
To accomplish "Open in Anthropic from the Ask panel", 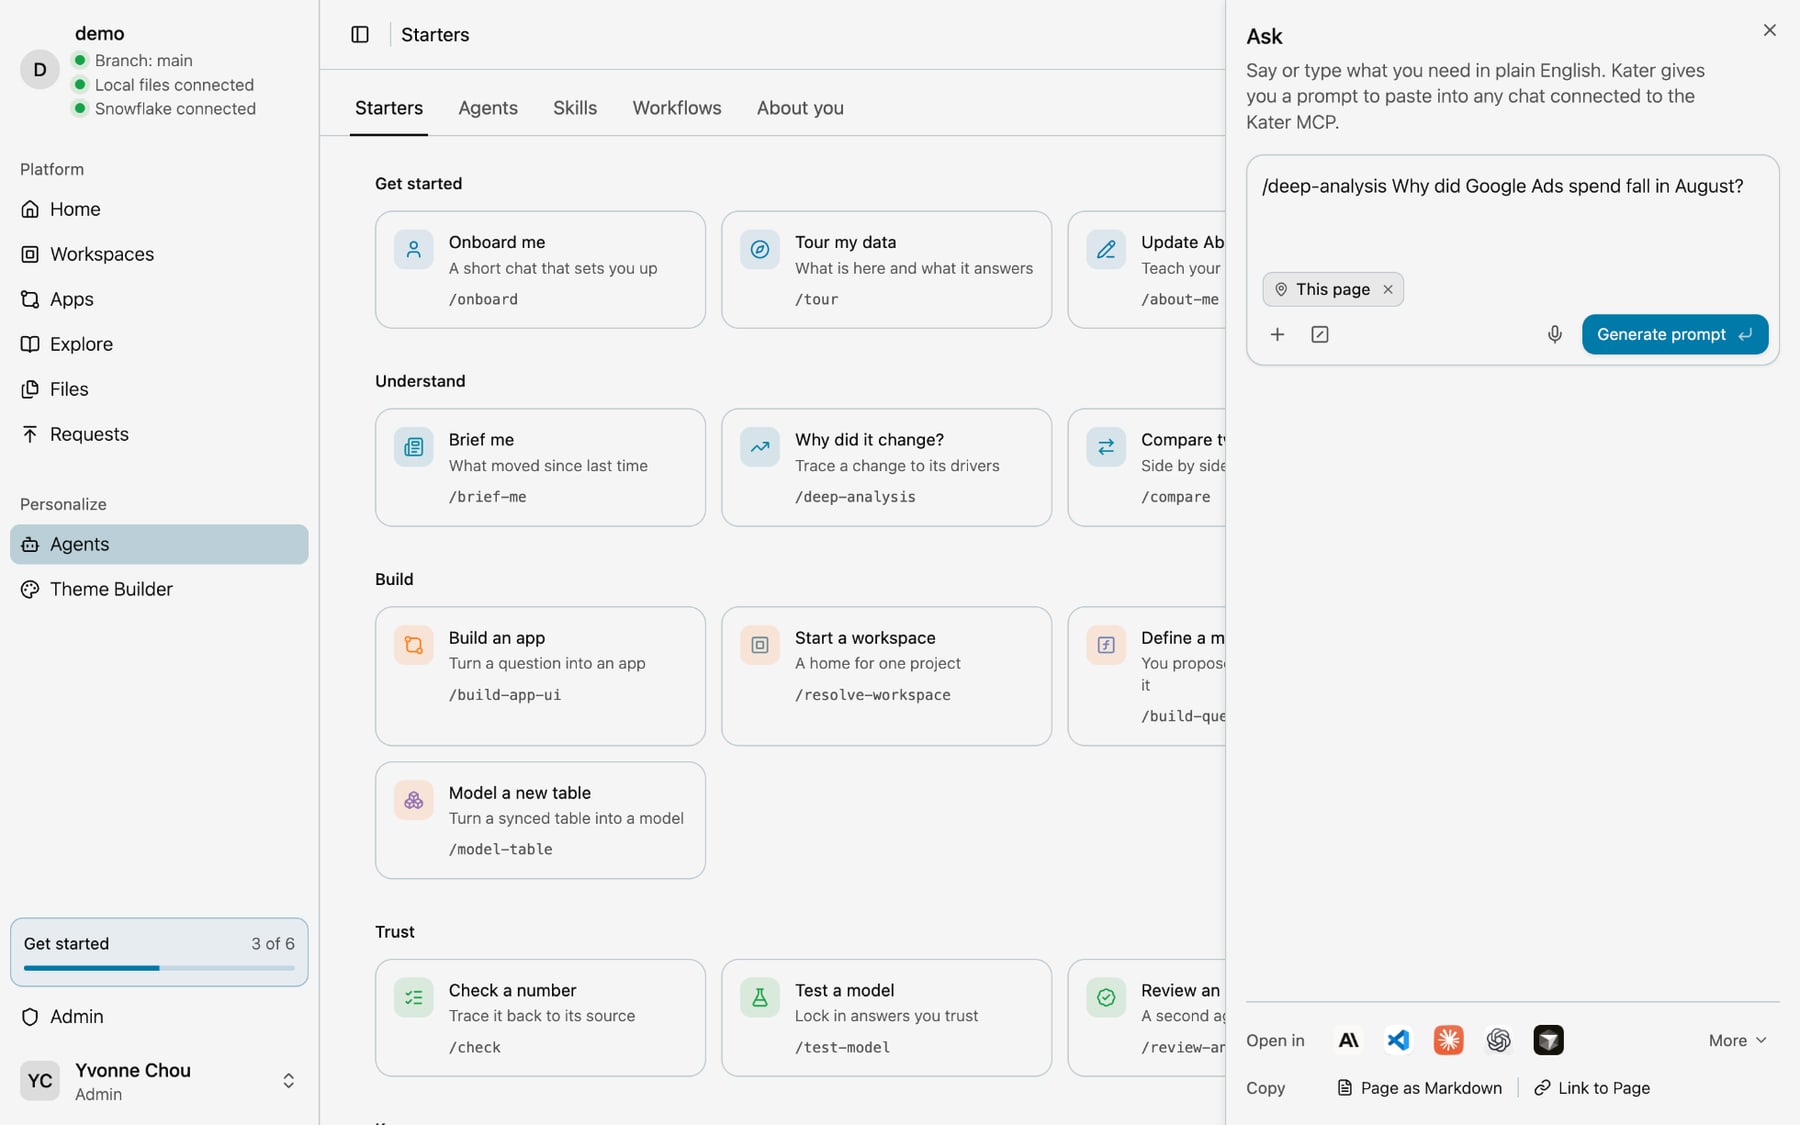I will pos(1348,1040).
